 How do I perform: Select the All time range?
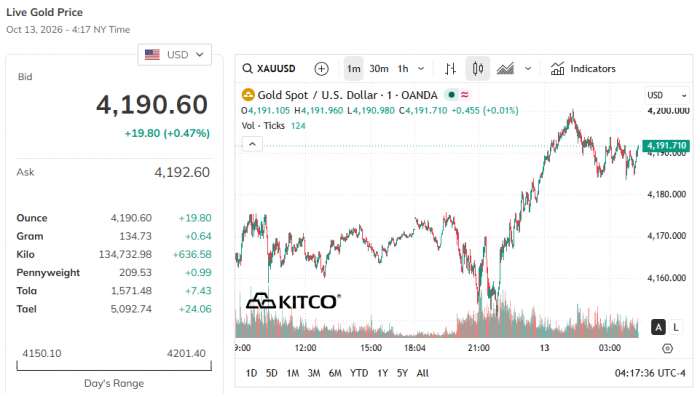tap(422, 373)
